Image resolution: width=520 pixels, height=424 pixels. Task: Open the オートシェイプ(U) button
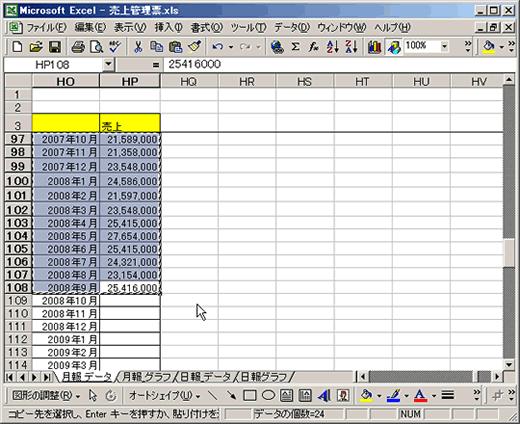click(x=164, y=396)
